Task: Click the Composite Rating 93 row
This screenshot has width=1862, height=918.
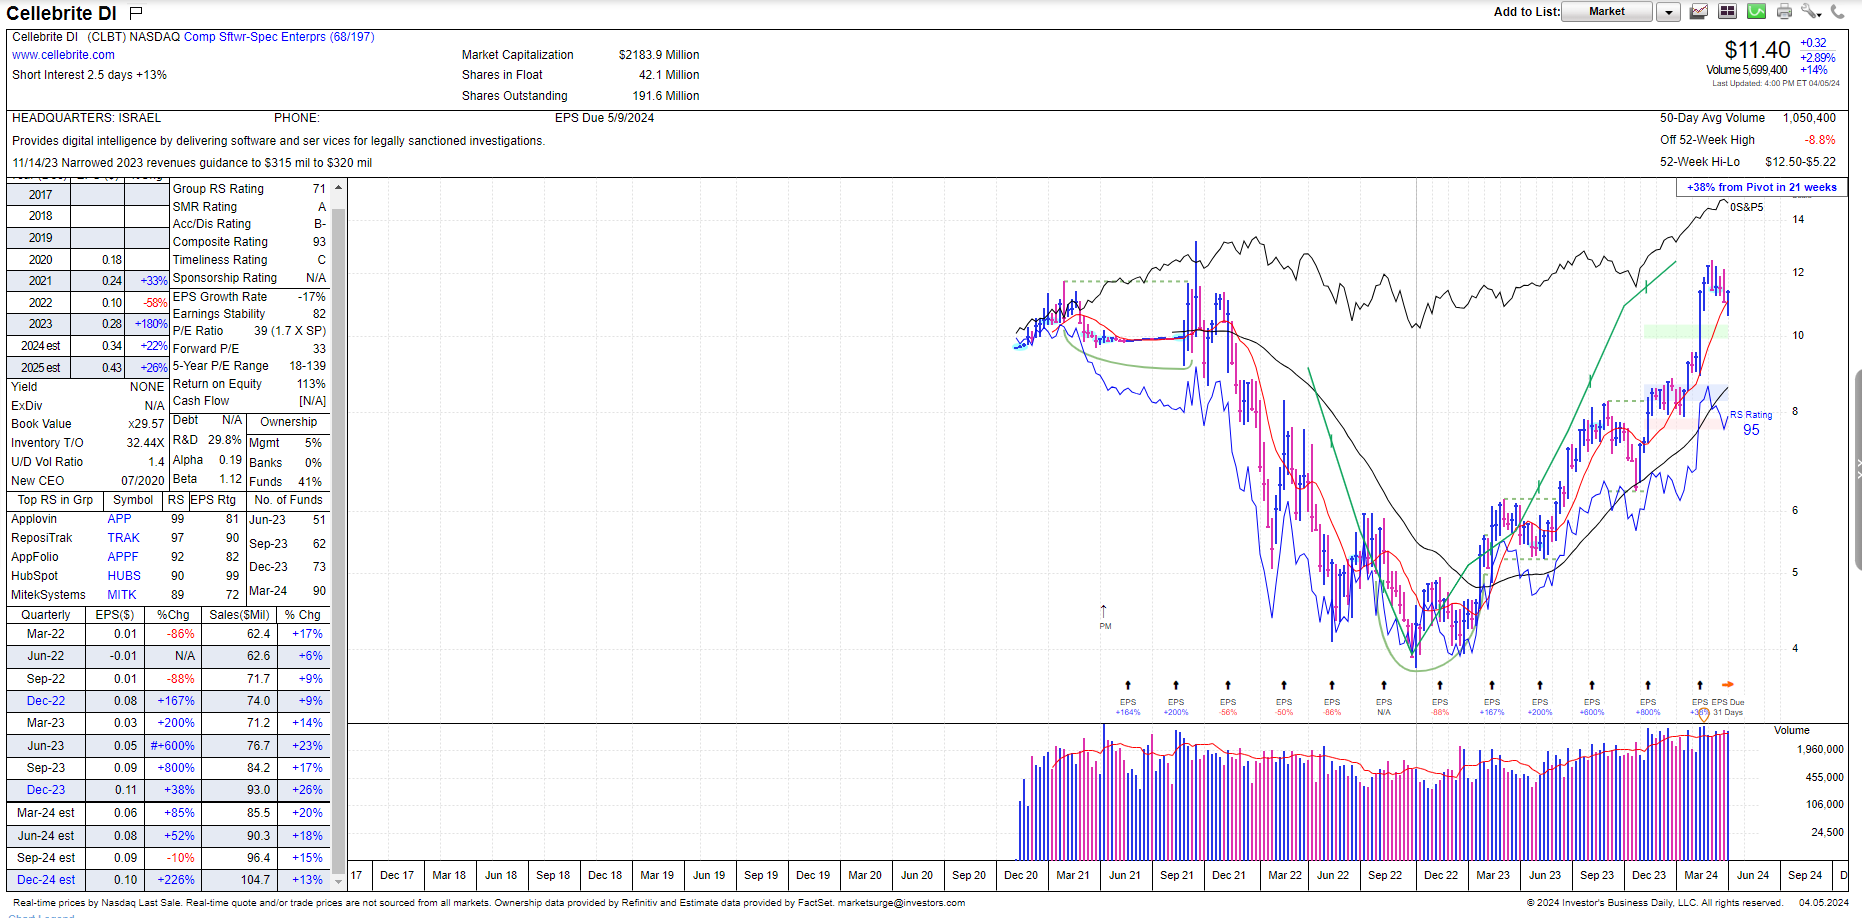Action: pyautogui.click(x=249, y=242)
